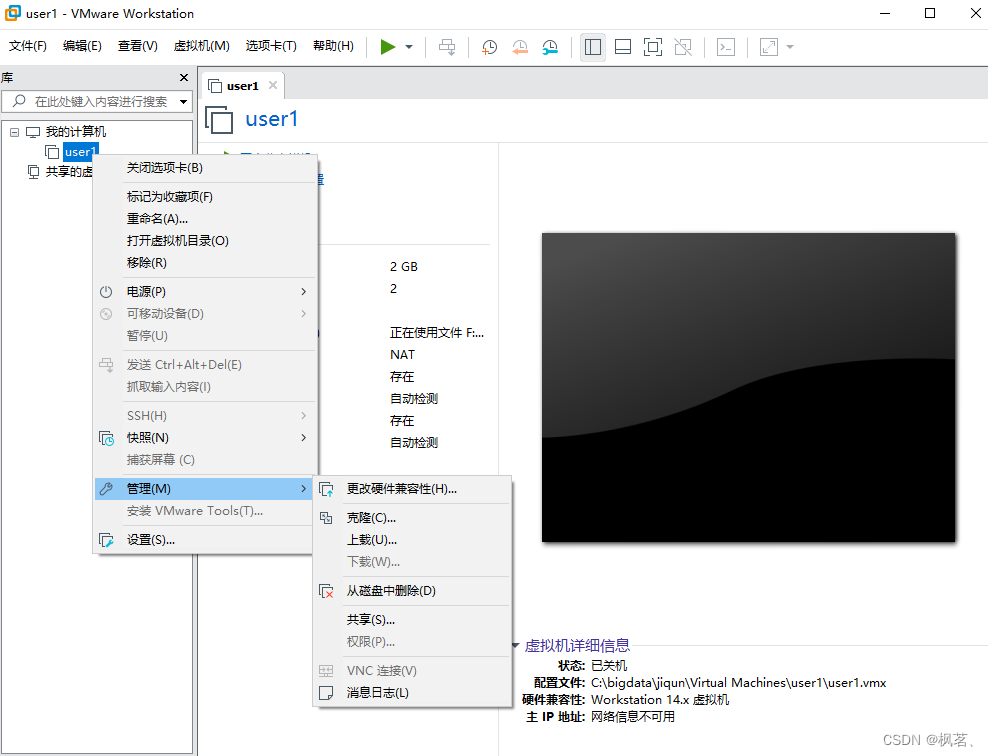
Task: Collapse the 我的计算机 tree node
Action: 14,132
